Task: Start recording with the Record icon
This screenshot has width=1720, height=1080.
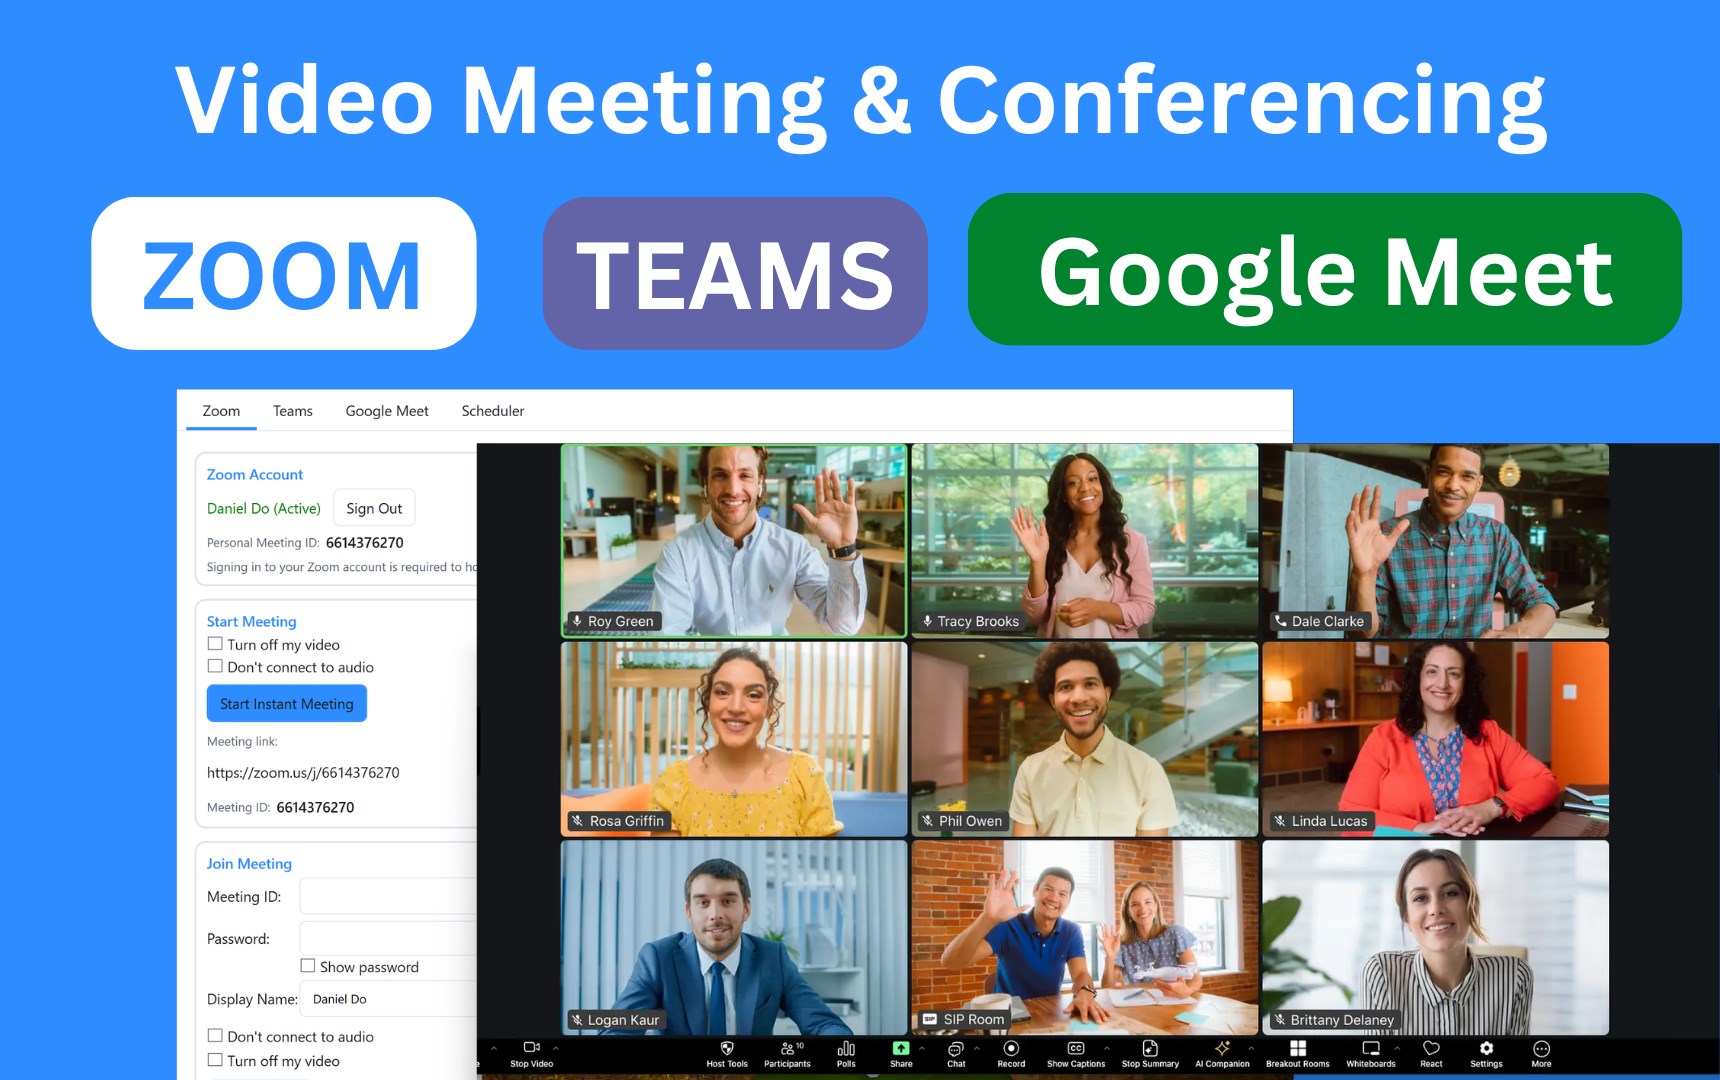Action: [x=1011, y=1048]
